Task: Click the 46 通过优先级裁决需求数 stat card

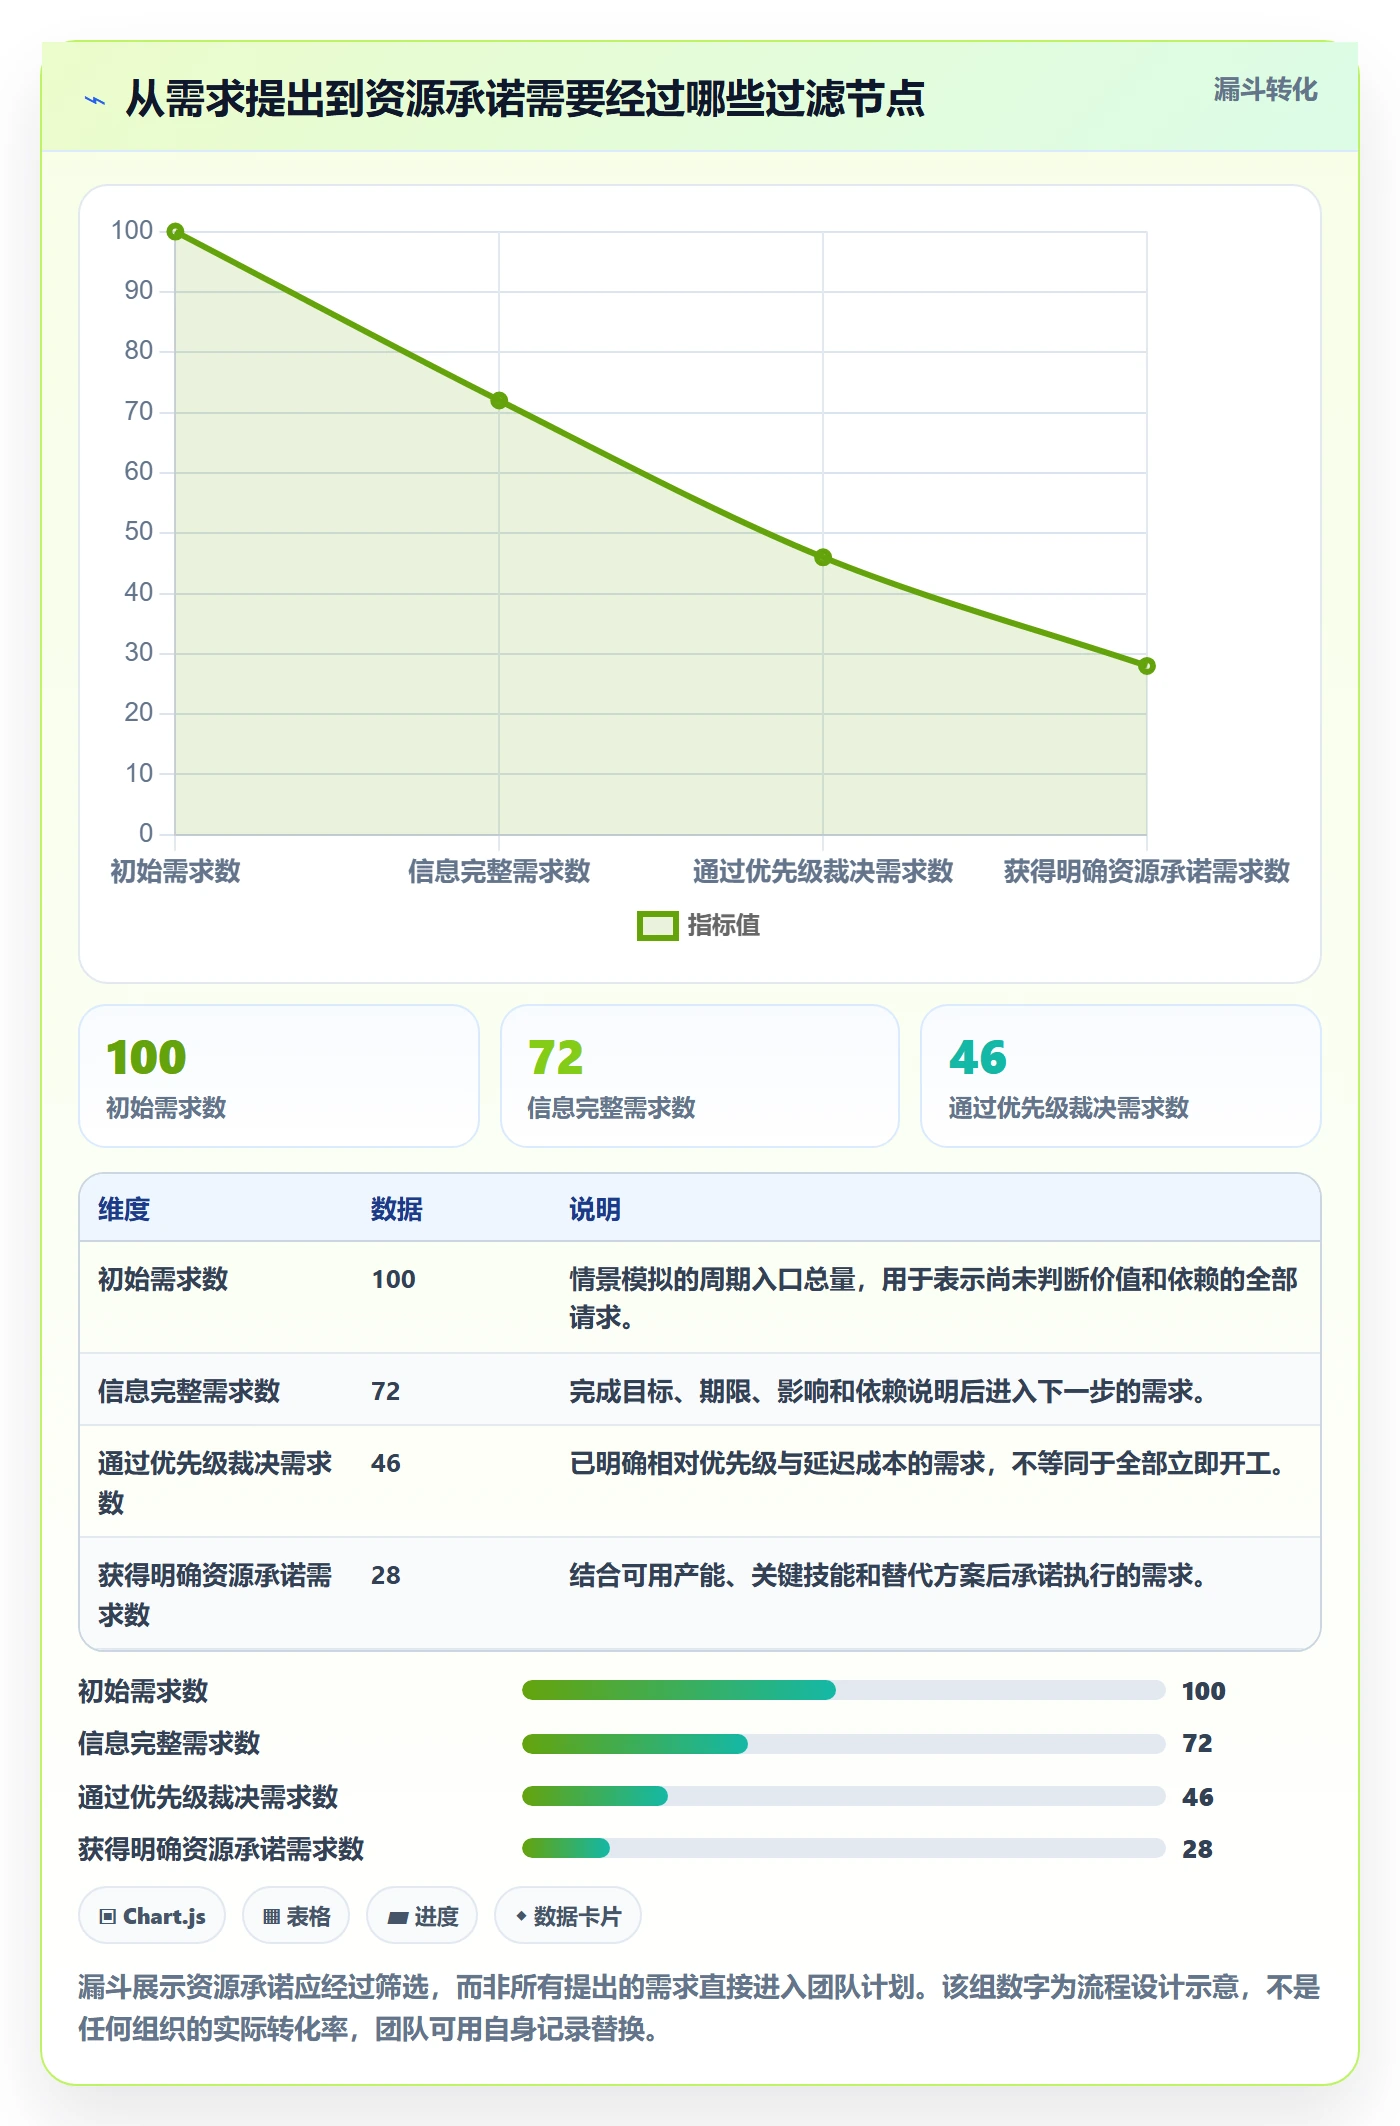Action: point(1121,1076)
